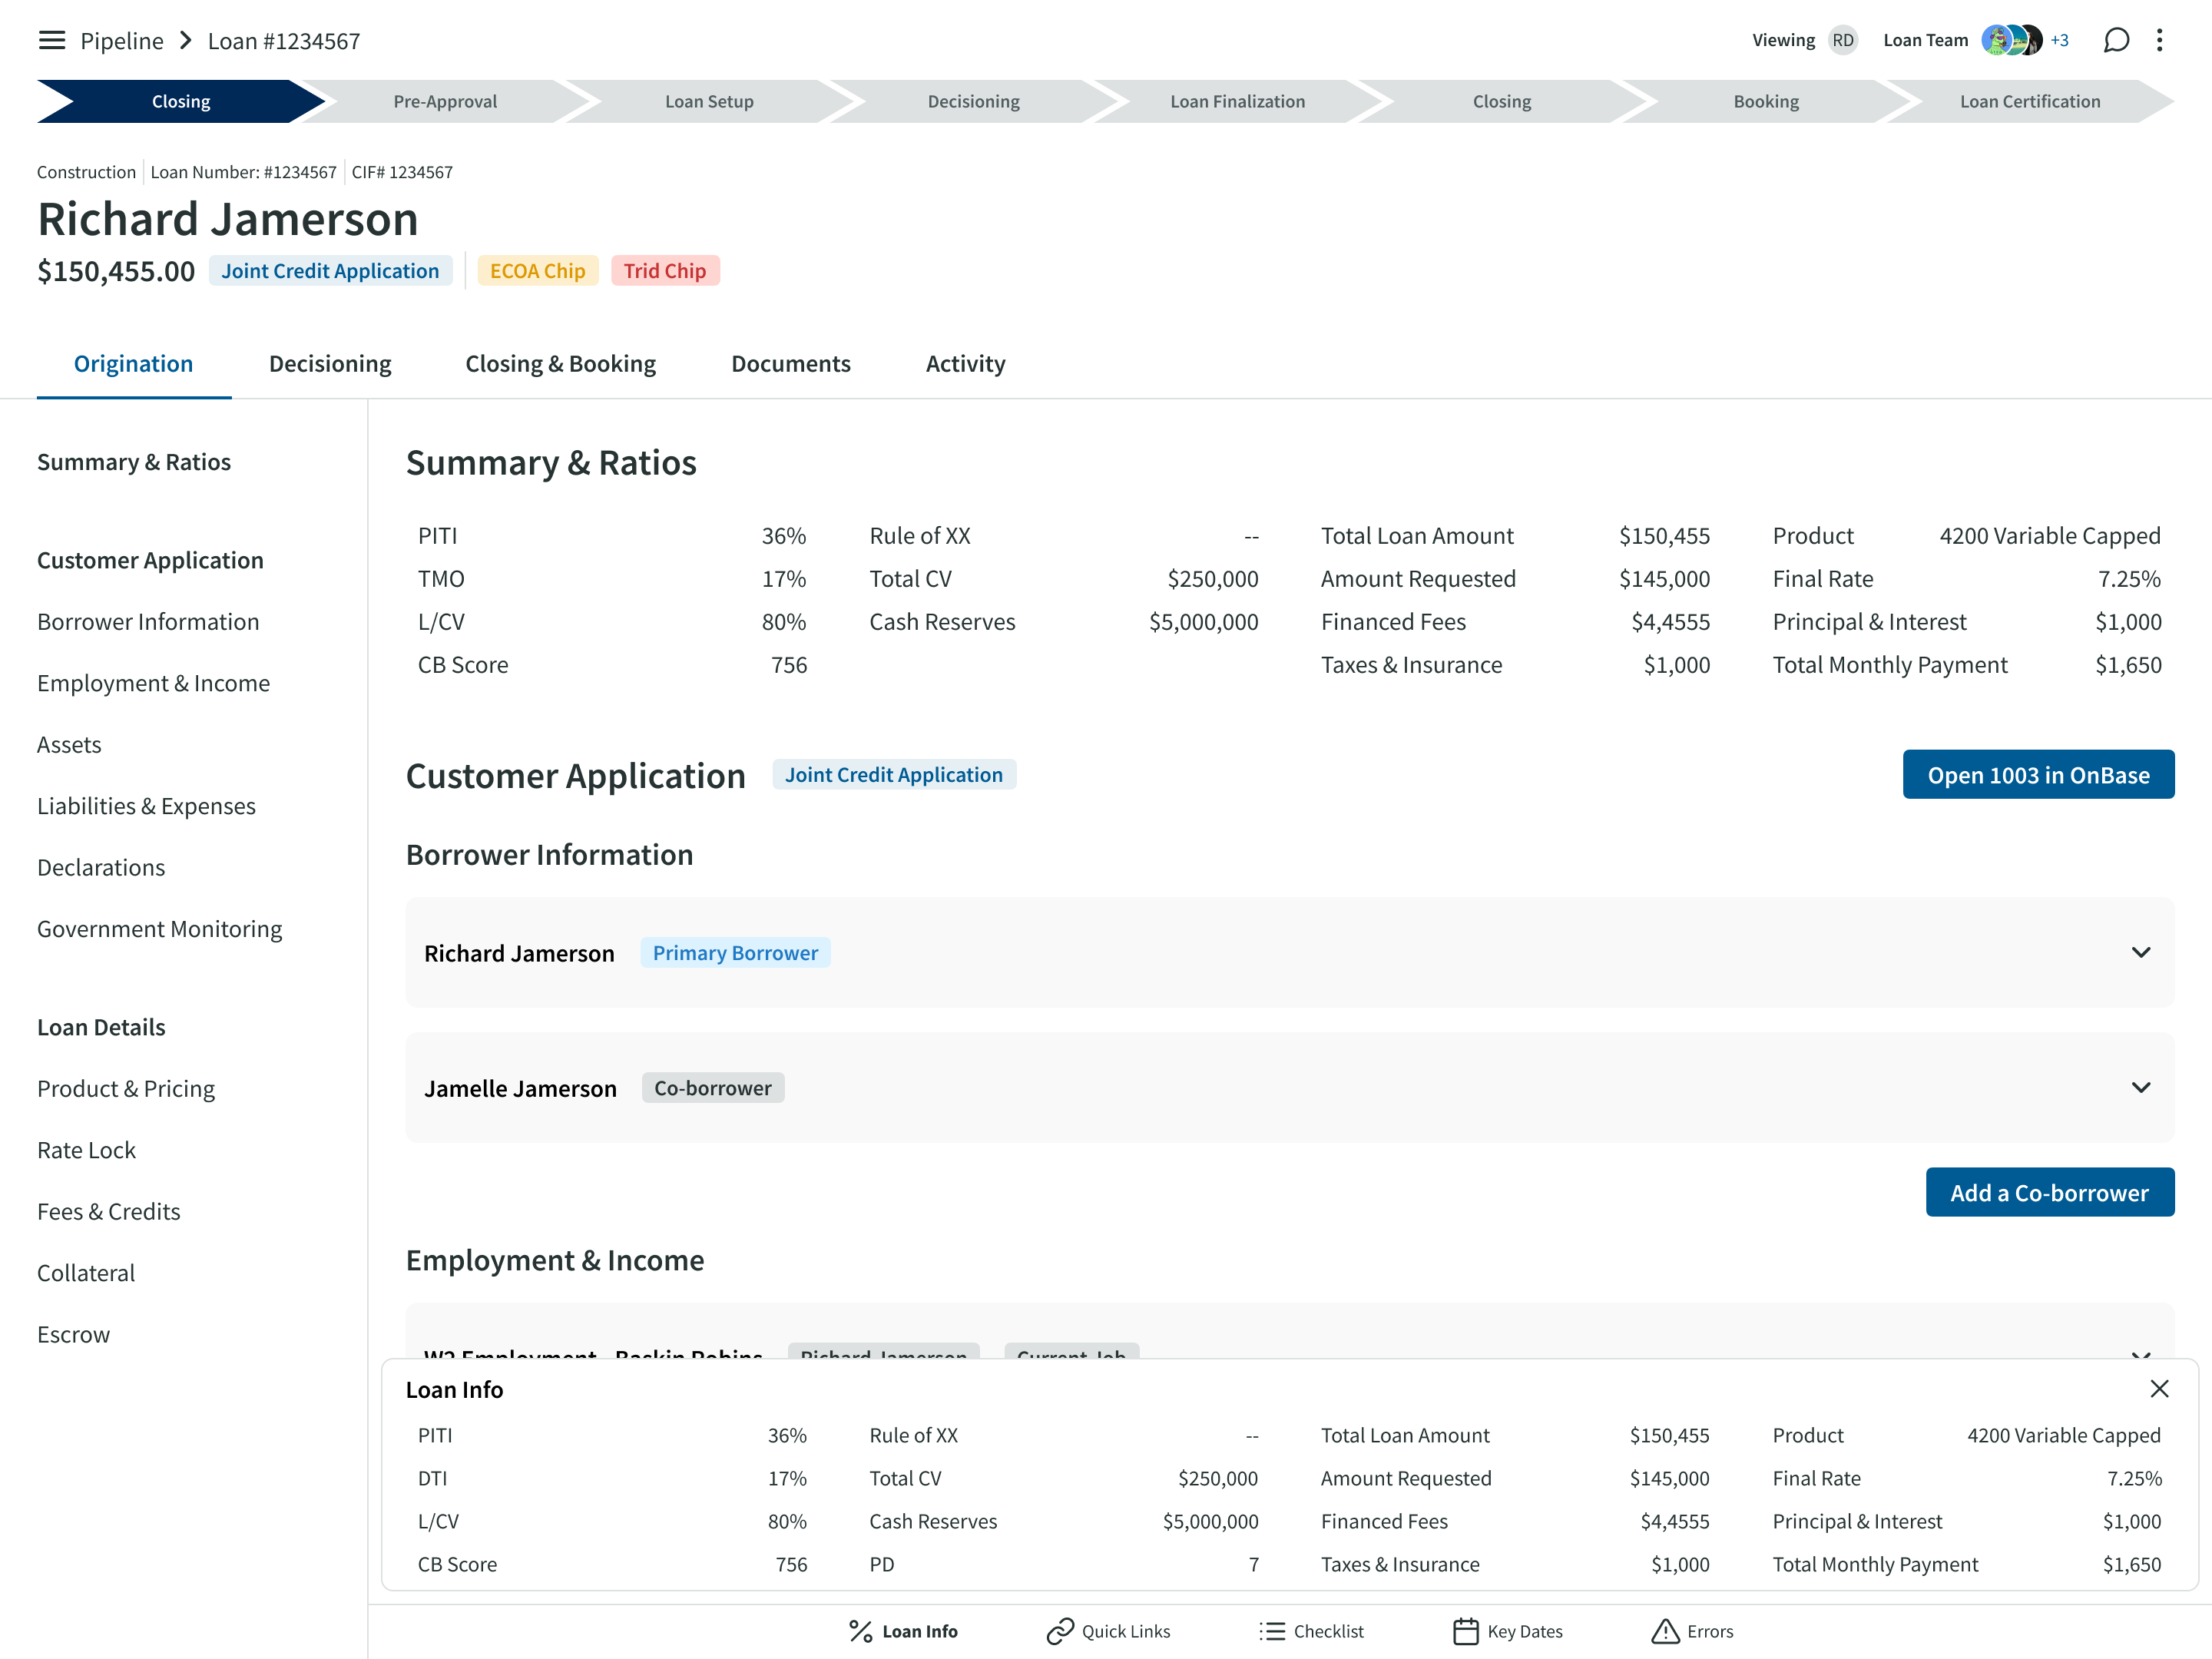Show Errors warning icon
This screenshot has width=2212, height=1659.
coord(1664,1631)
